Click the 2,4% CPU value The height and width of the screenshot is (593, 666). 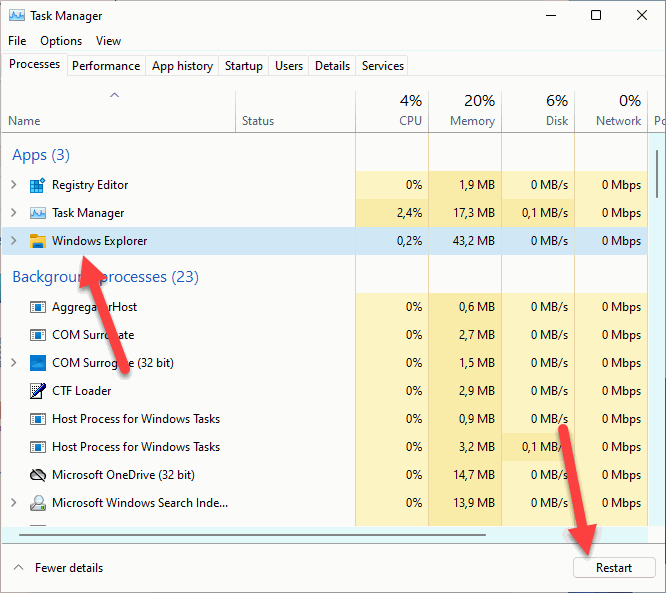tap(409, 213)
